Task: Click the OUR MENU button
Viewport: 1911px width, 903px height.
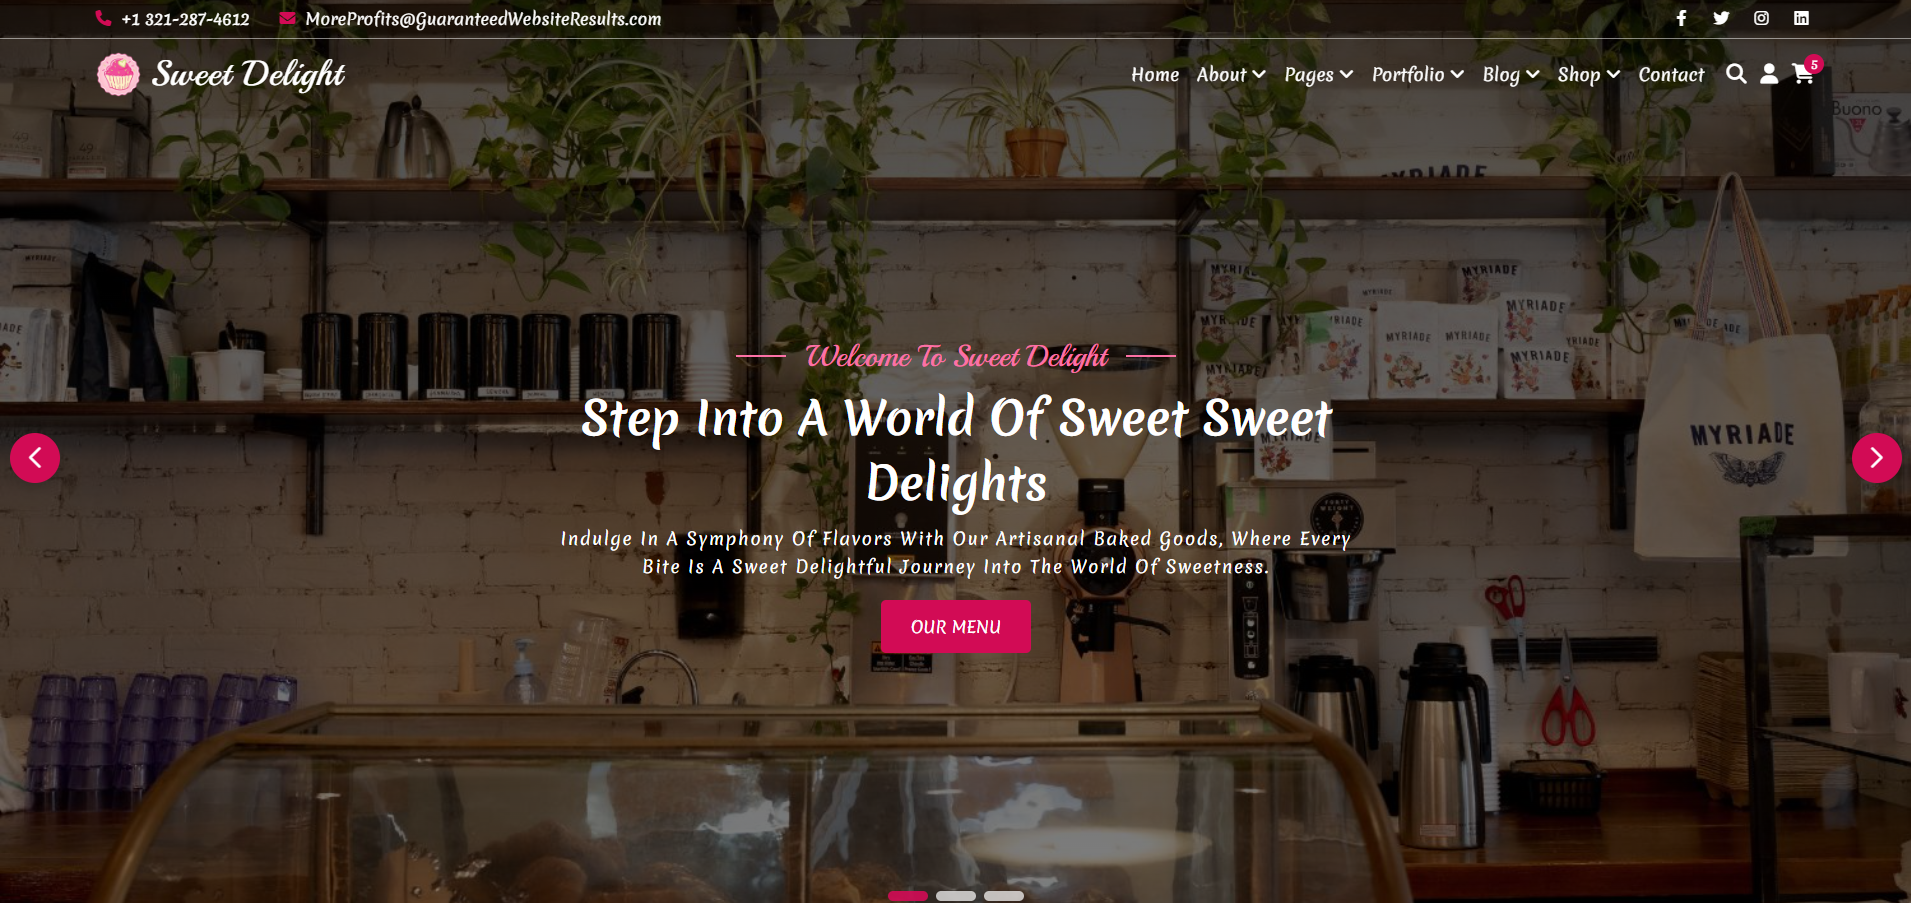Action: tap(956, 627)
